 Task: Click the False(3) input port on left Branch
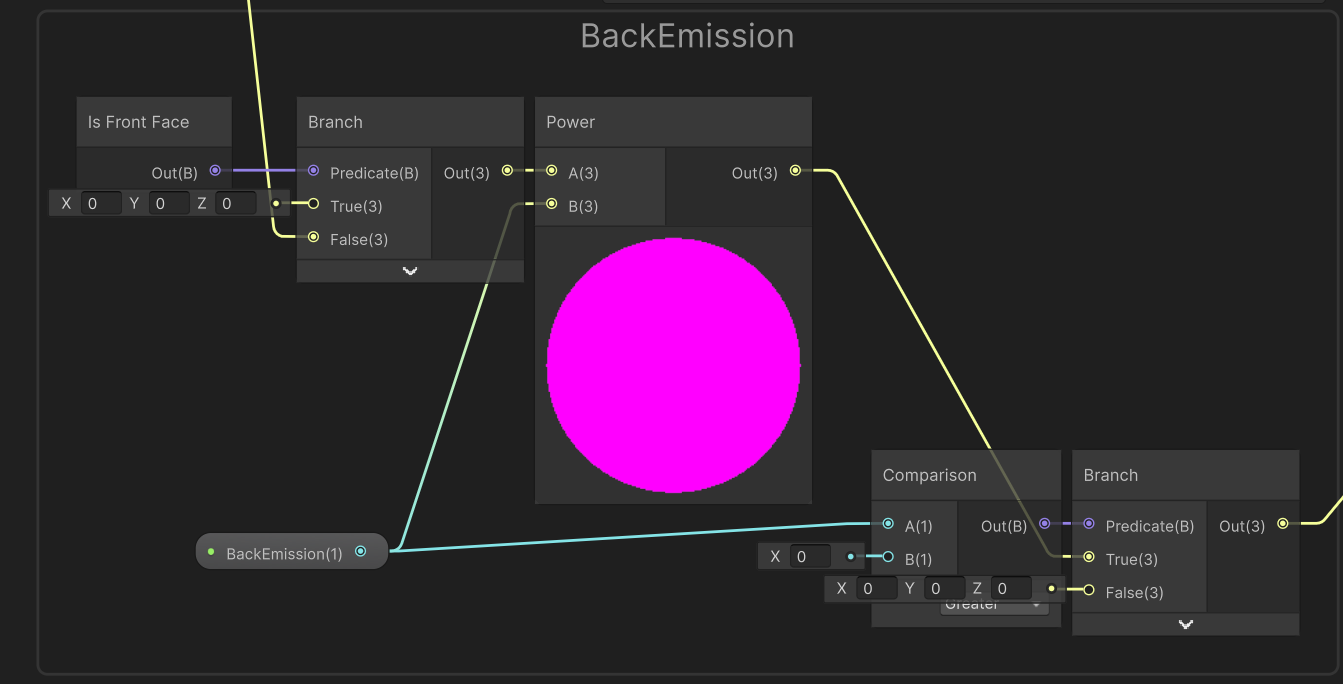coord(313,239)
